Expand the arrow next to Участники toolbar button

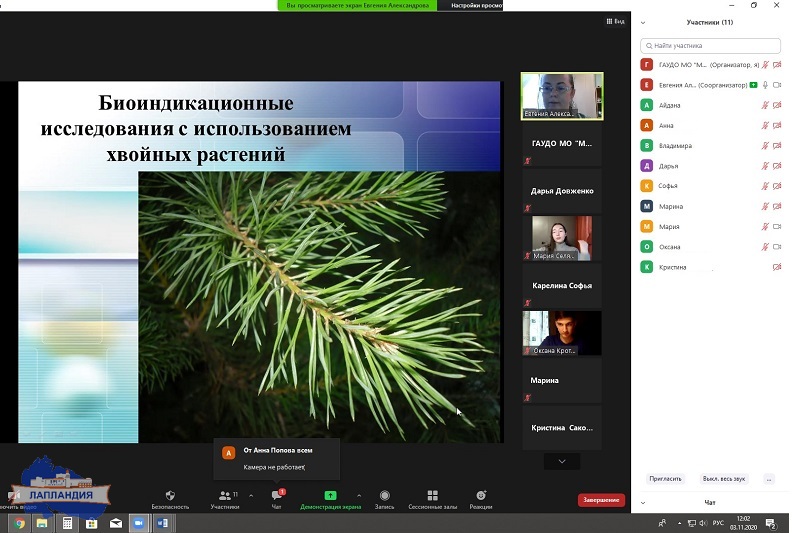click(x=251, y=495)
